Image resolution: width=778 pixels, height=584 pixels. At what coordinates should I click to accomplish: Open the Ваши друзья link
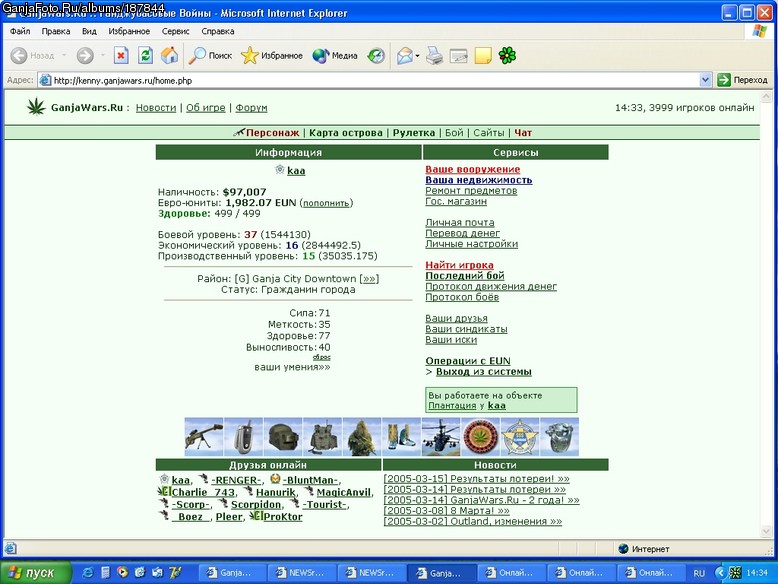click(456, 319)
